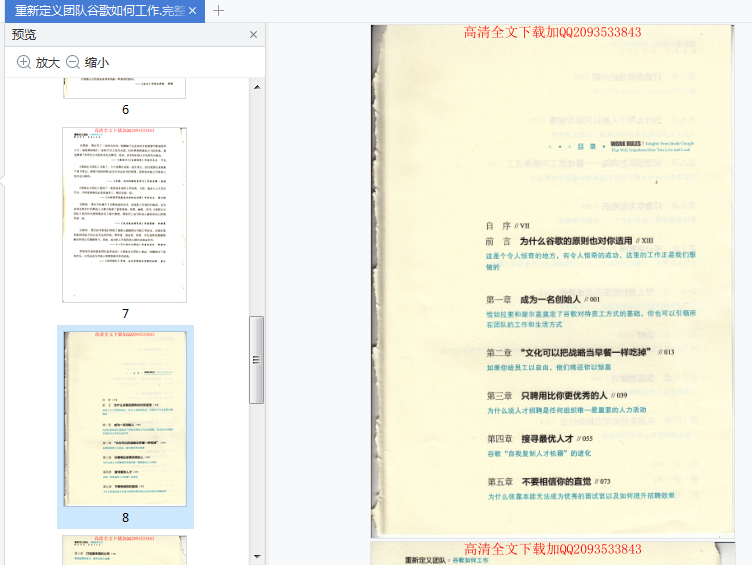Select page 6 thumbnail at top
This screenshot has height=565, width=752.
(x=125, y=88)
